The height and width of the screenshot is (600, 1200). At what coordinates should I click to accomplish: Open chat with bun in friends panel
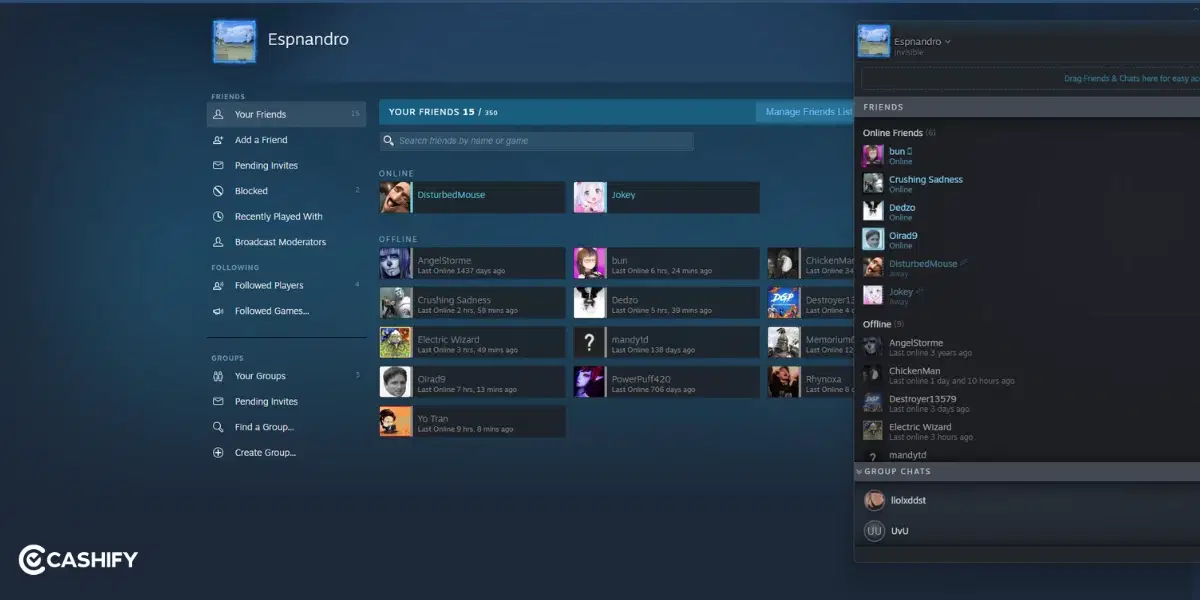point(1029,156)
